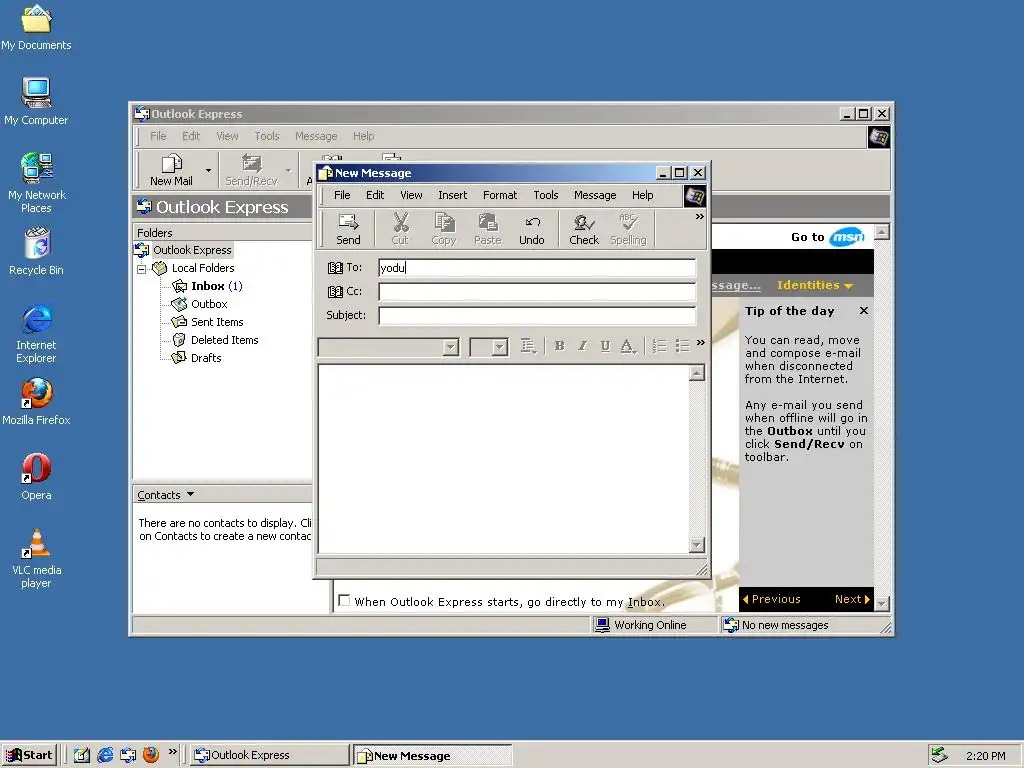Check 'go directly to my Inbox' checkbox
The width and height of the screenshot is (1024, 768).
344,600
